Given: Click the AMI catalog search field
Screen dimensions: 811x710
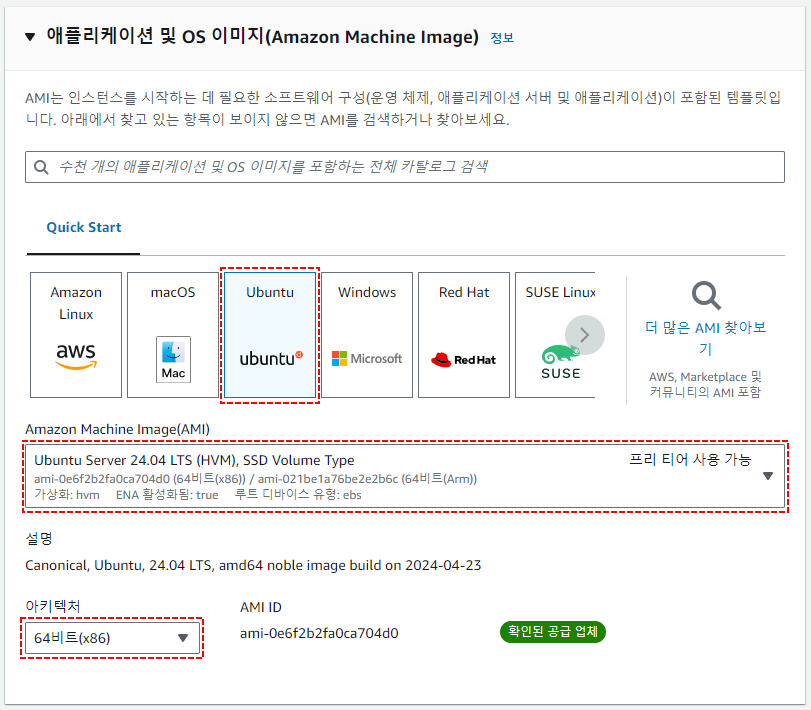Looking at the screenshot, I should point(404,167).
